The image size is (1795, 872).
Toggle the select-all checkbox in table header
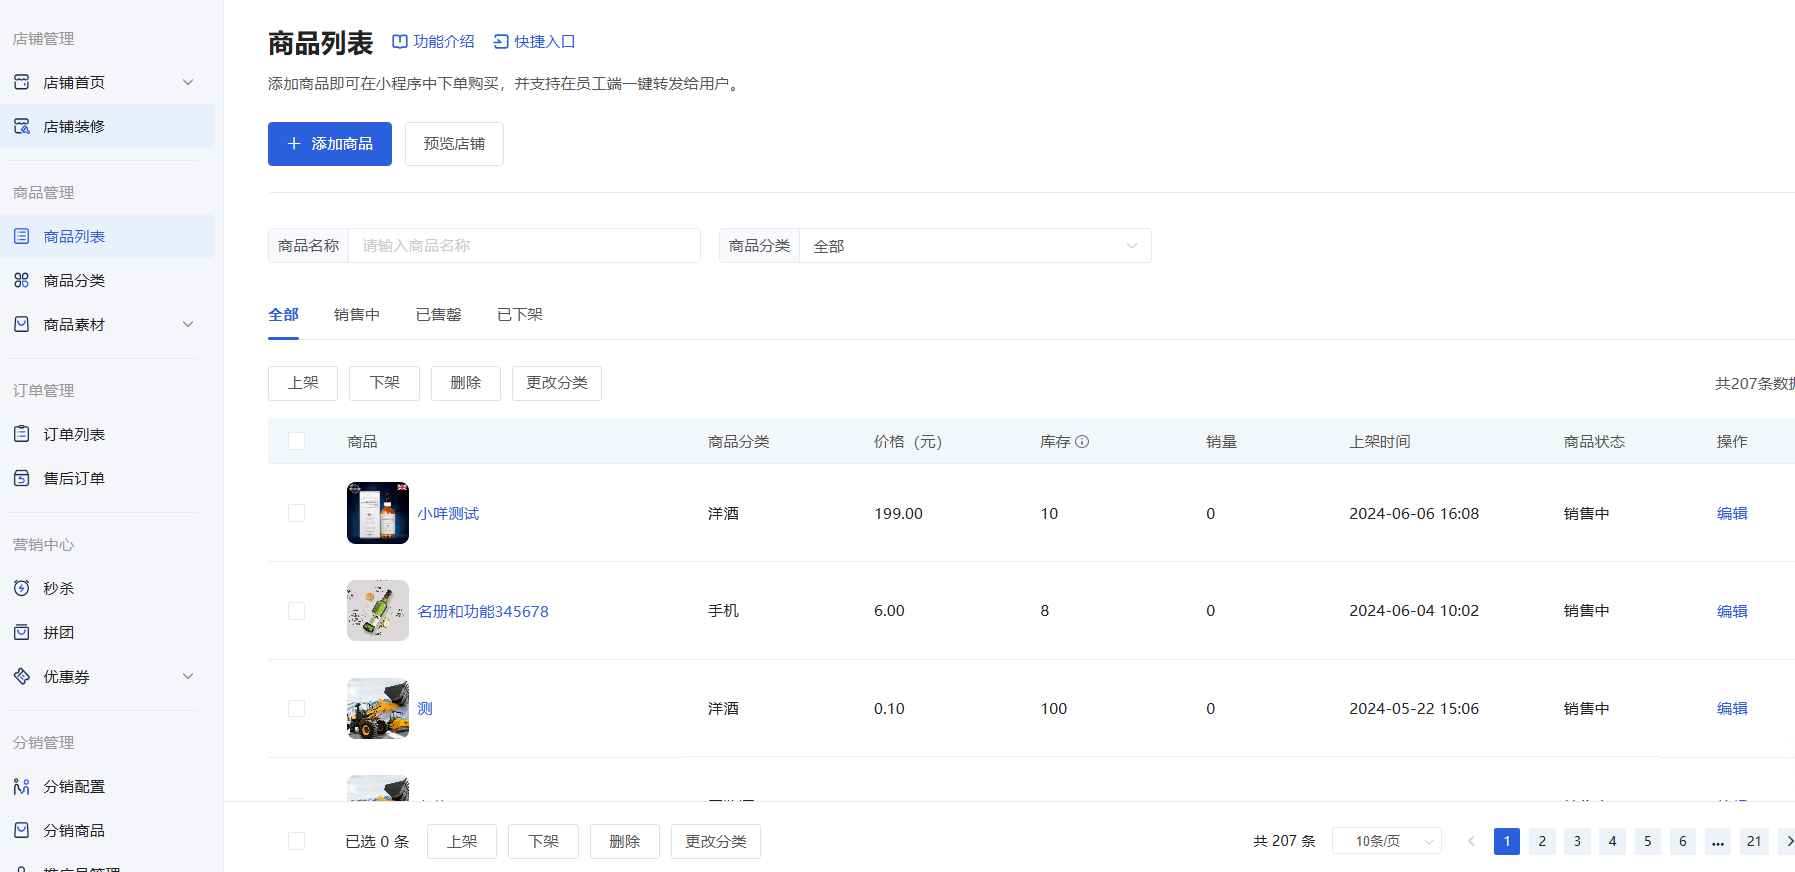(296, 441)
